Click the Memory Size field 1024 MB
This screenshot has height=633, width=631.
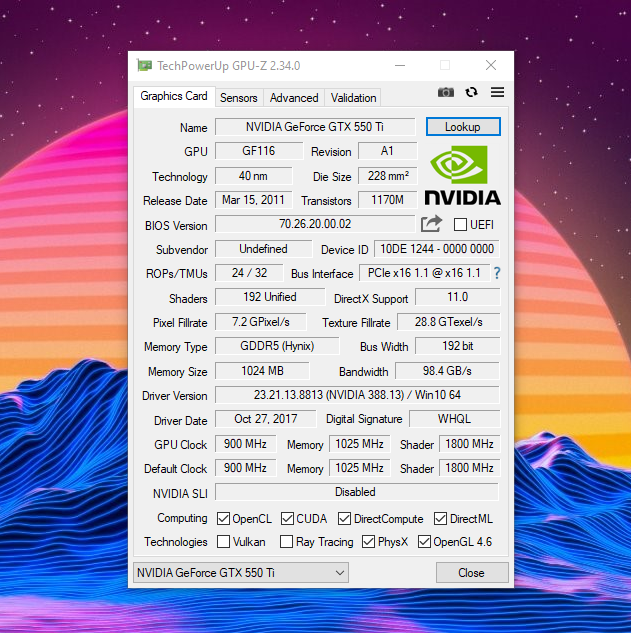click(262, 371)
